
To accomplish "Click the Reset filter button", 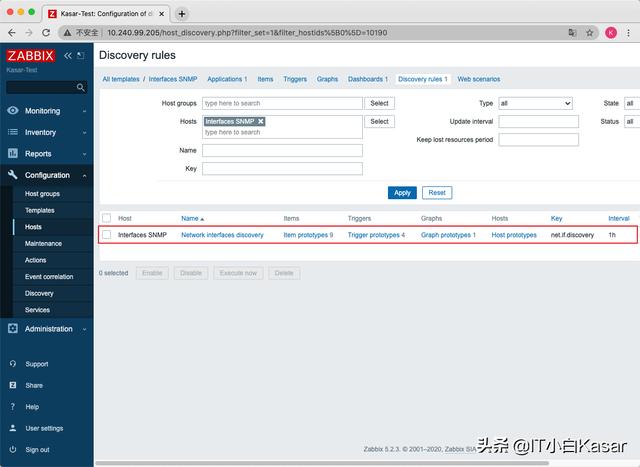I will 437,193.
